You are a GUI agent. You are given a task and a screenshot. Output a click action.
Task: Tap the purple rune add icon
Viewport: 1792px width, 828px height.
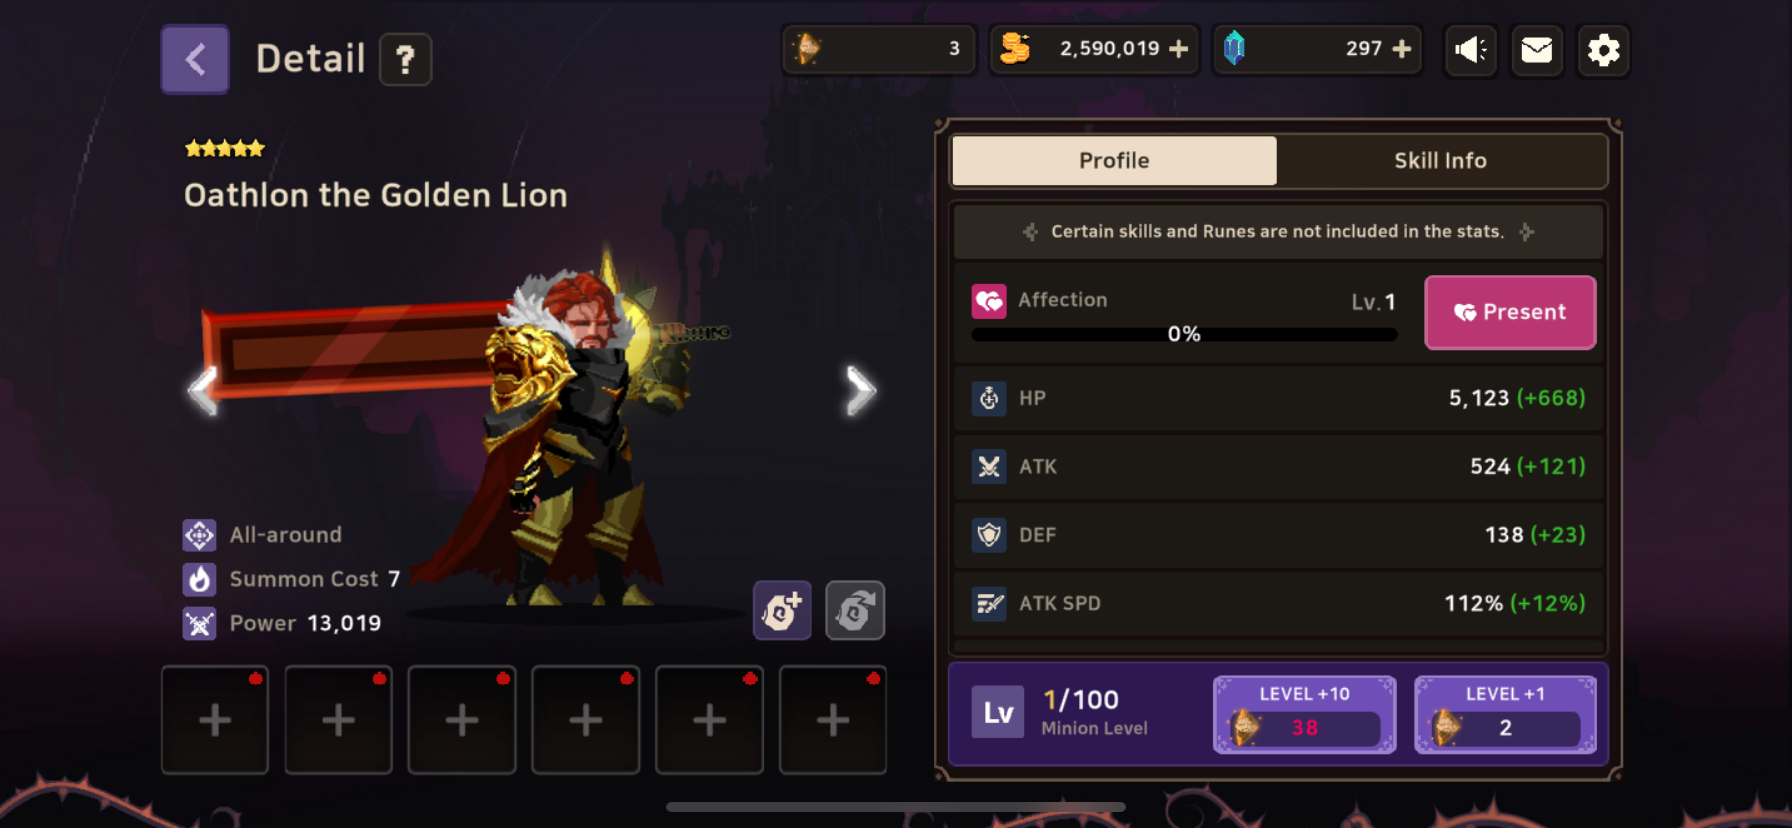pos(782,610)
